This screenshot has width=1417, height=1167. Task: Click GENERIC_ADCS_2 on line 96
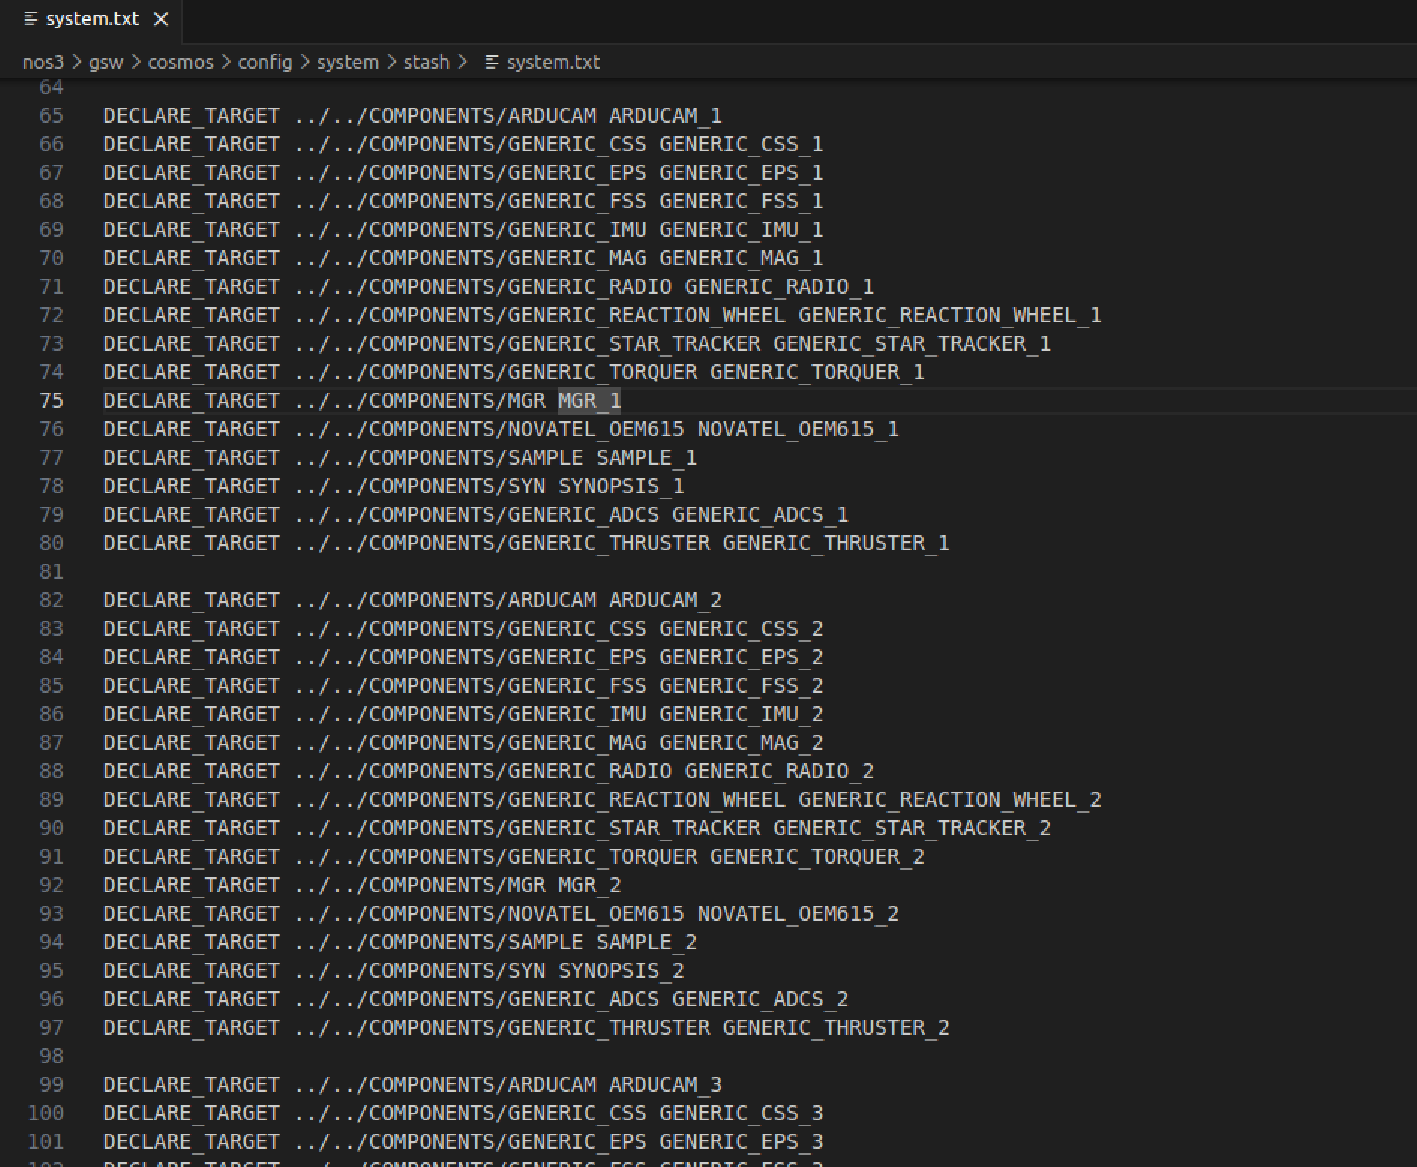click(760, 999)
